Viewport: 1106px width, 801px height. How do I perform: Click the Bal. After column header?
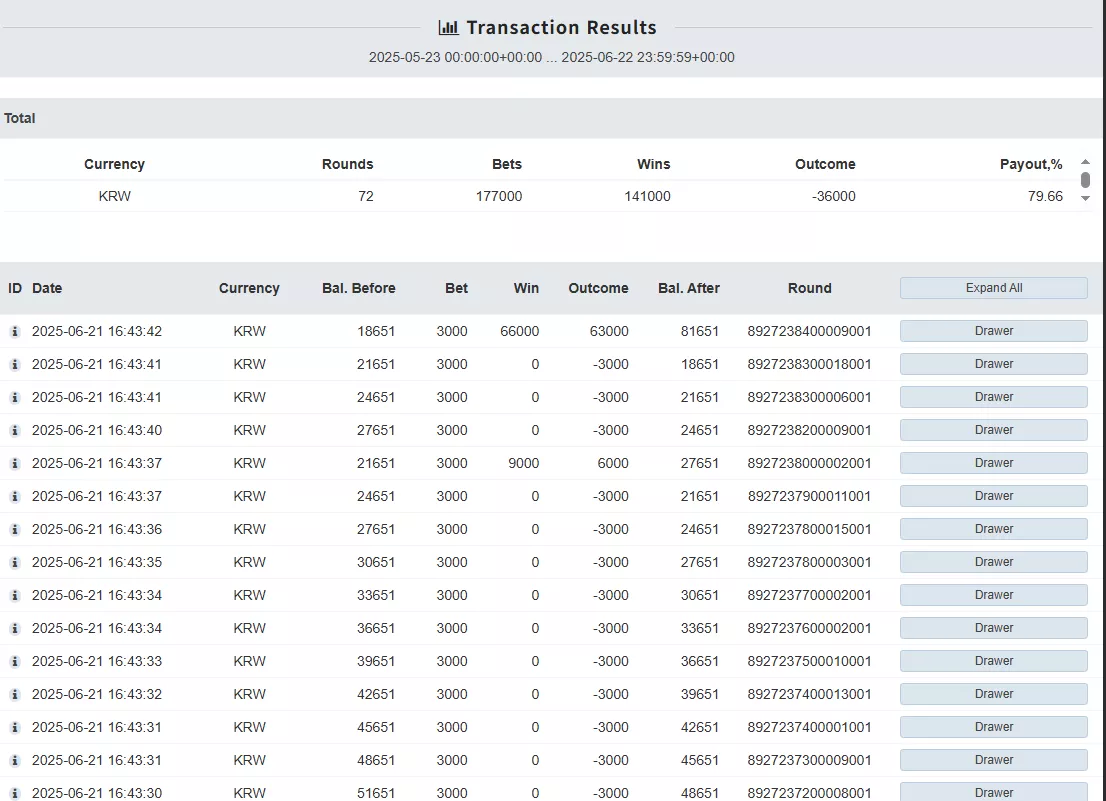click(688, 288)
